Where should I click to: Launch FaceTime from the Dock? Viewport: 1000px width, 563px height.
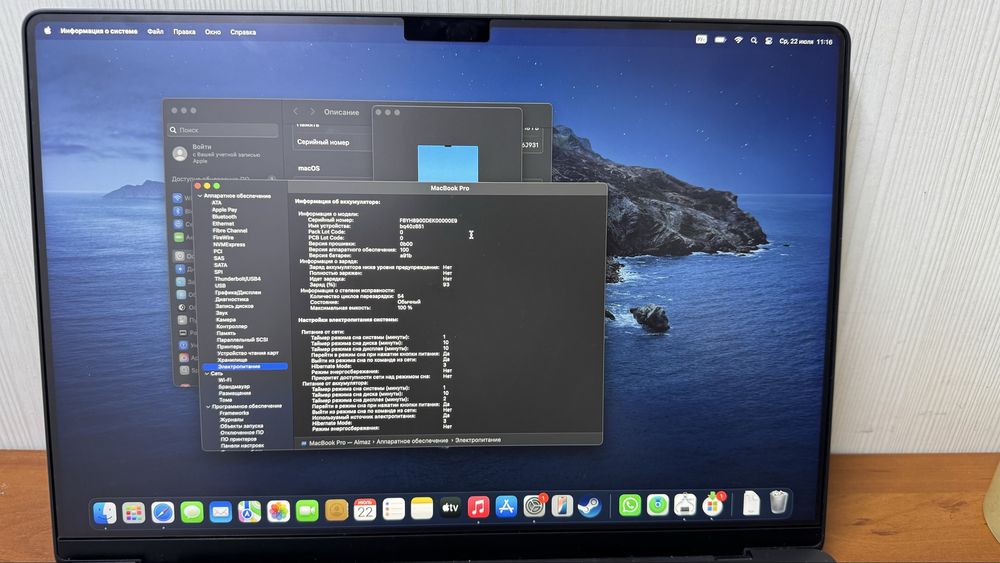(307, 510)
